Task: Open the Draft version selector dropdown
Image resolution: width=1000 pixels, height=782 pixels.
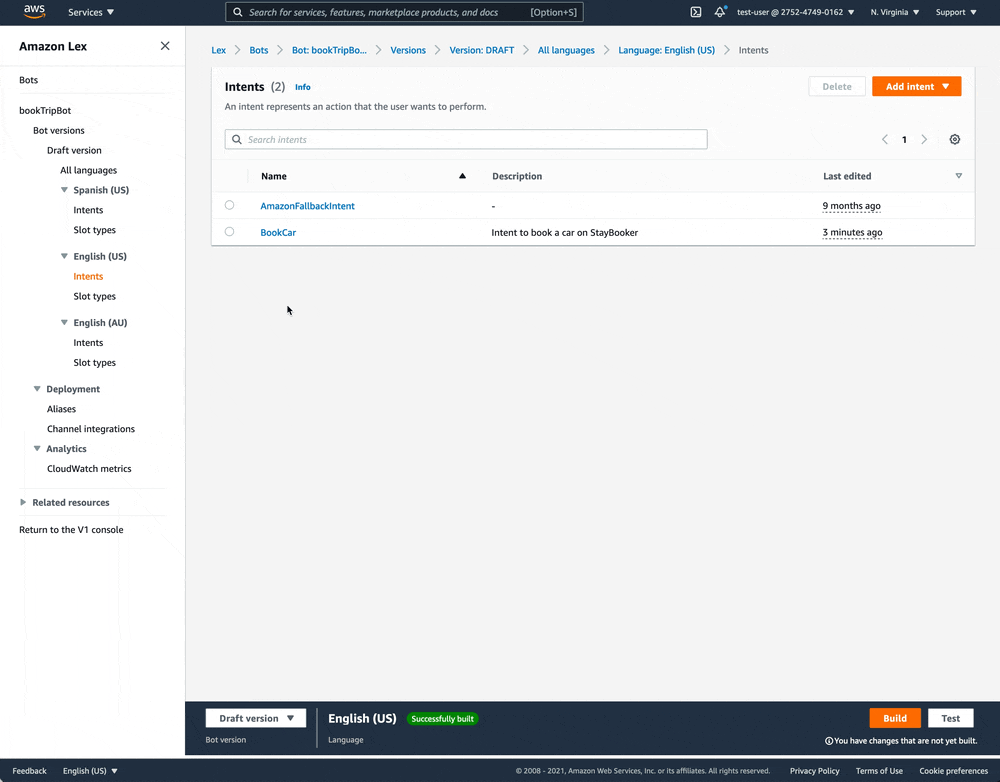Action: [256, 718]
